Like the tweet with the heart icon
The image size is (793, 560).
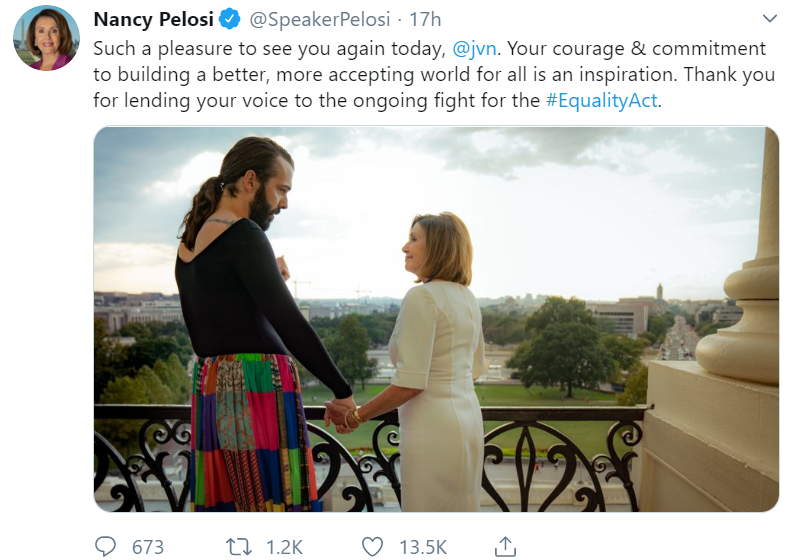tap(372, 546)
